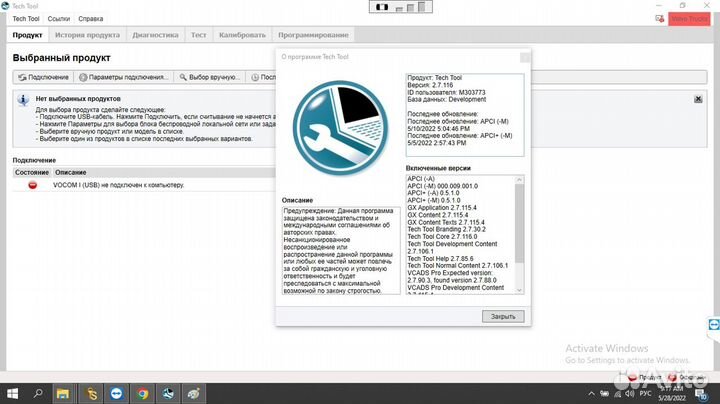Switch to the Продукт tab
Image resolution: width=720 pixels, height=404 pixels.
pyautogui.click(x=28, y=35)
